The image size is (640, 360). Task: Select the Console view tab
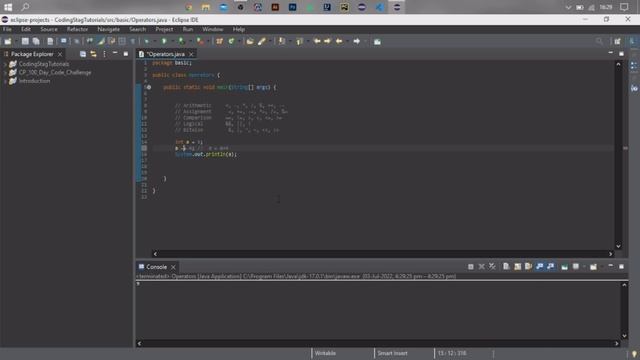tap(156, 267)
